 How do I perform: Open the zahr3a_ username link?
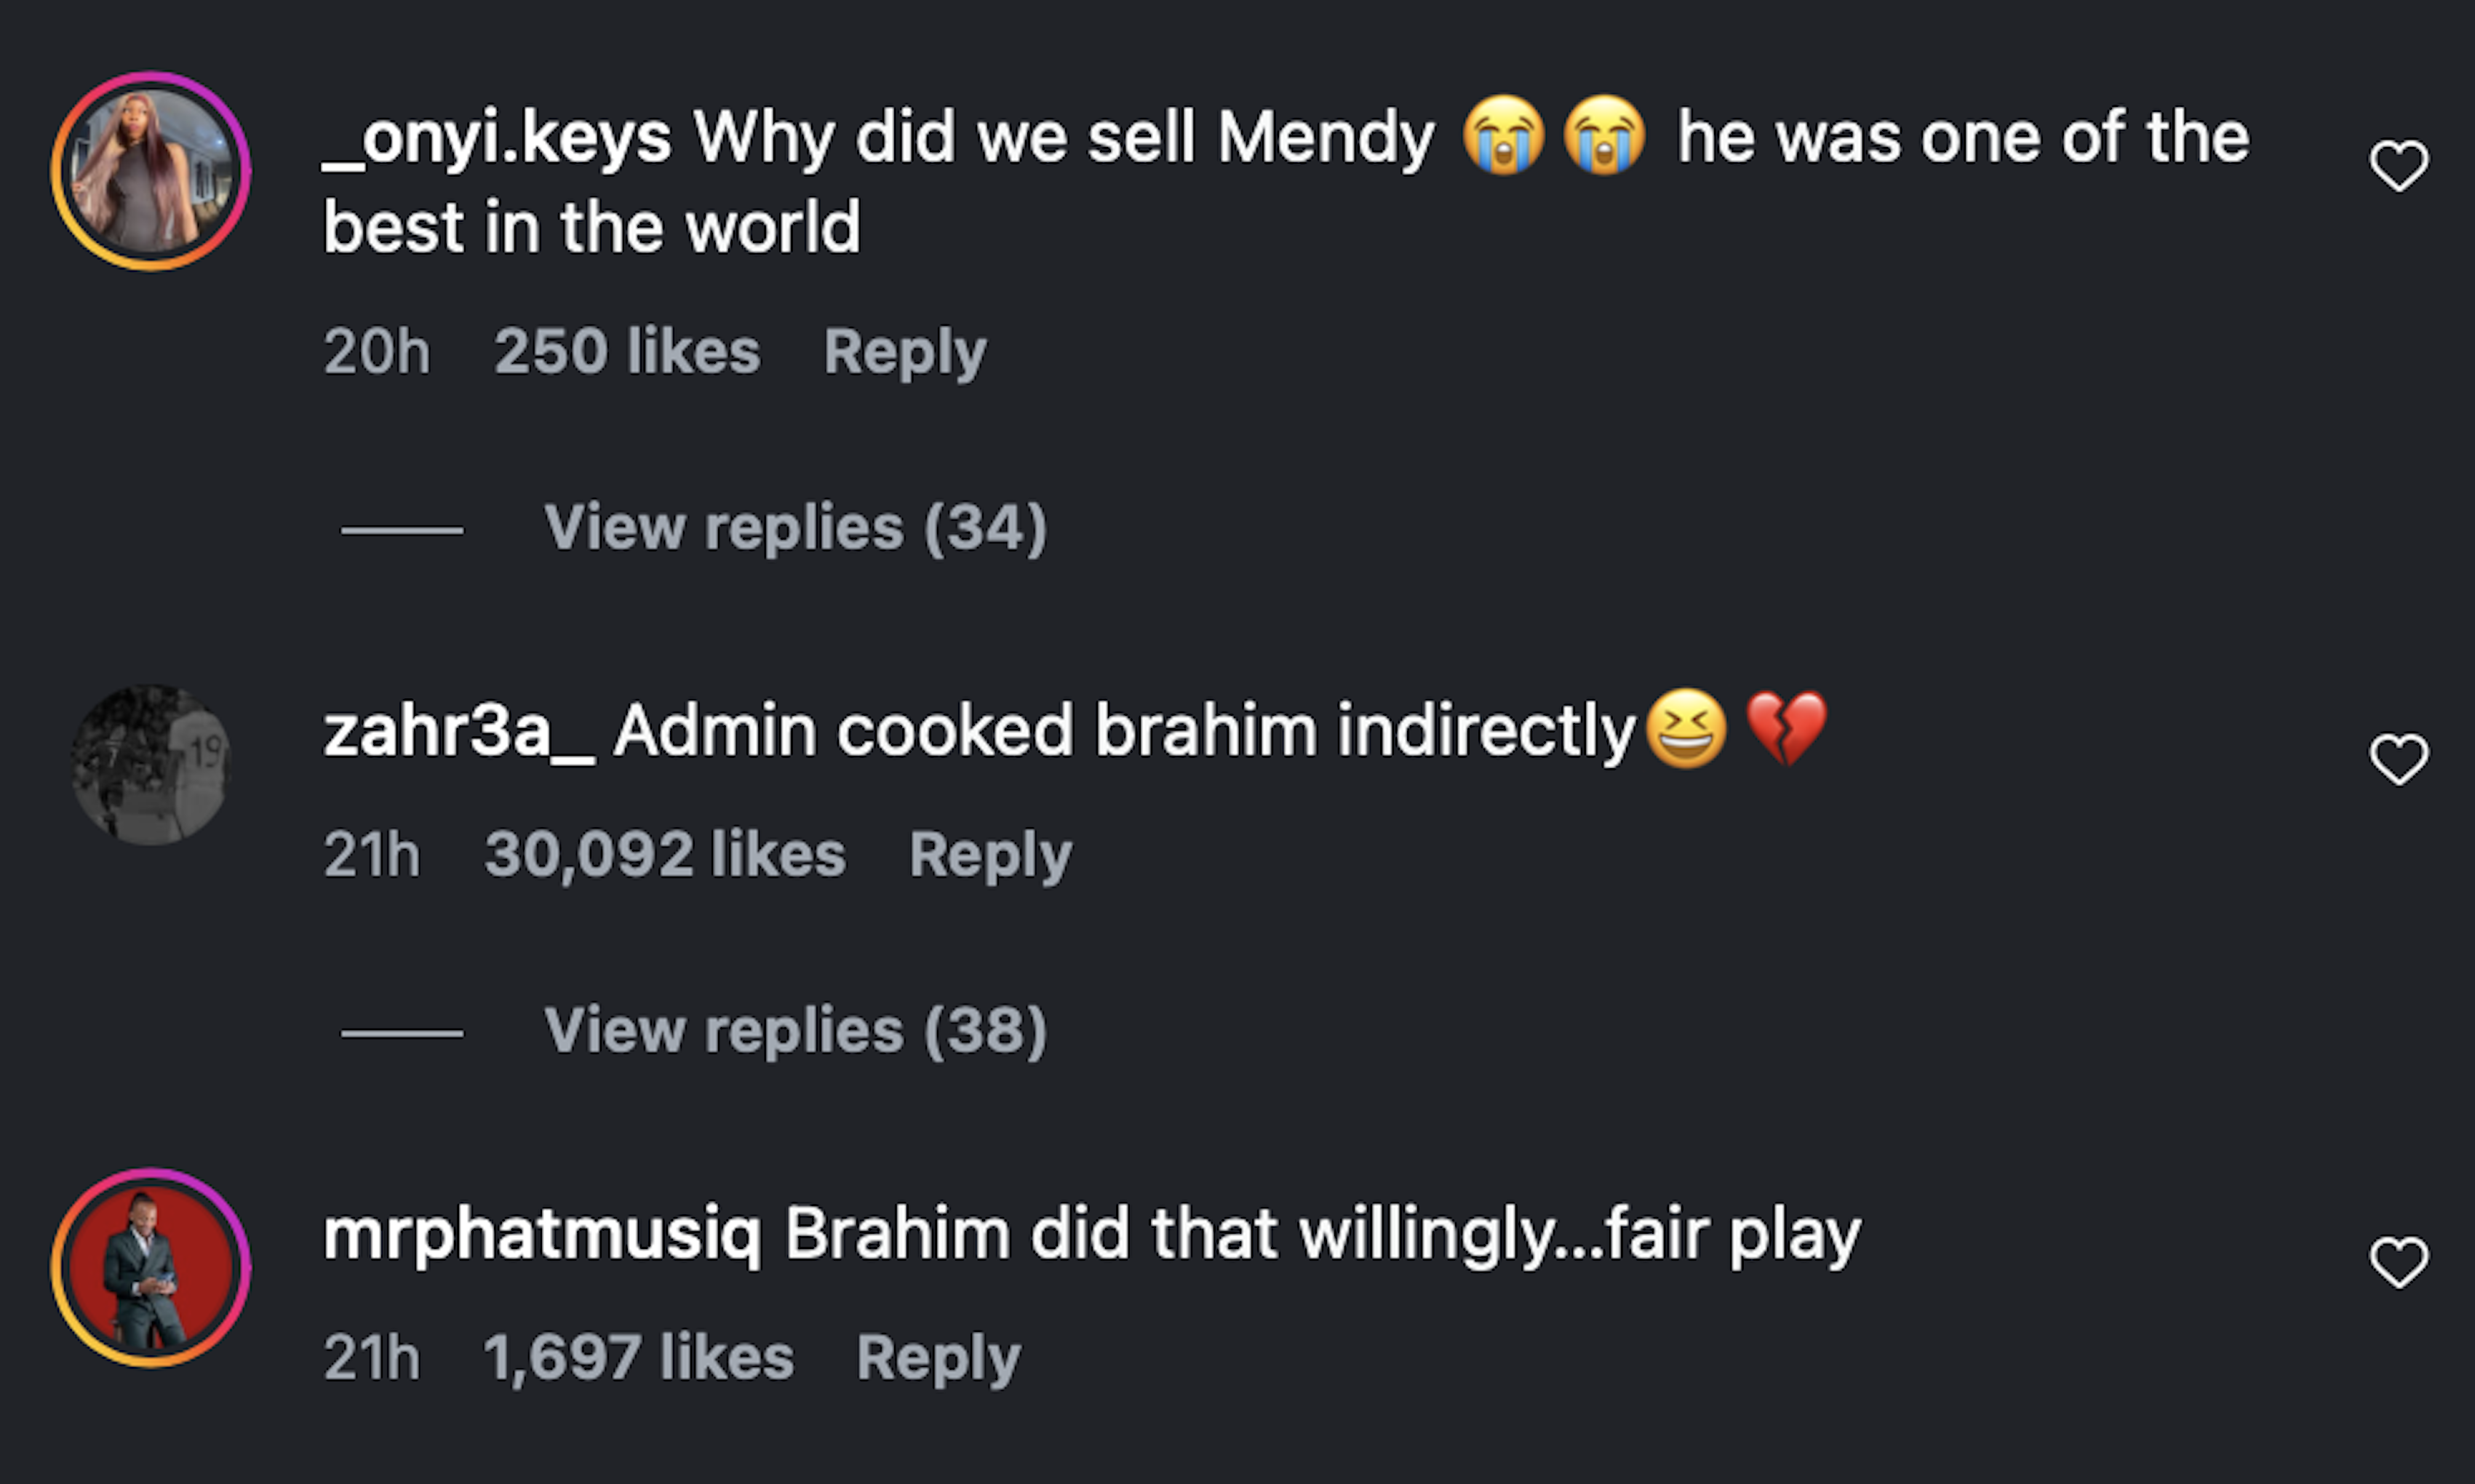pos(459,732)
